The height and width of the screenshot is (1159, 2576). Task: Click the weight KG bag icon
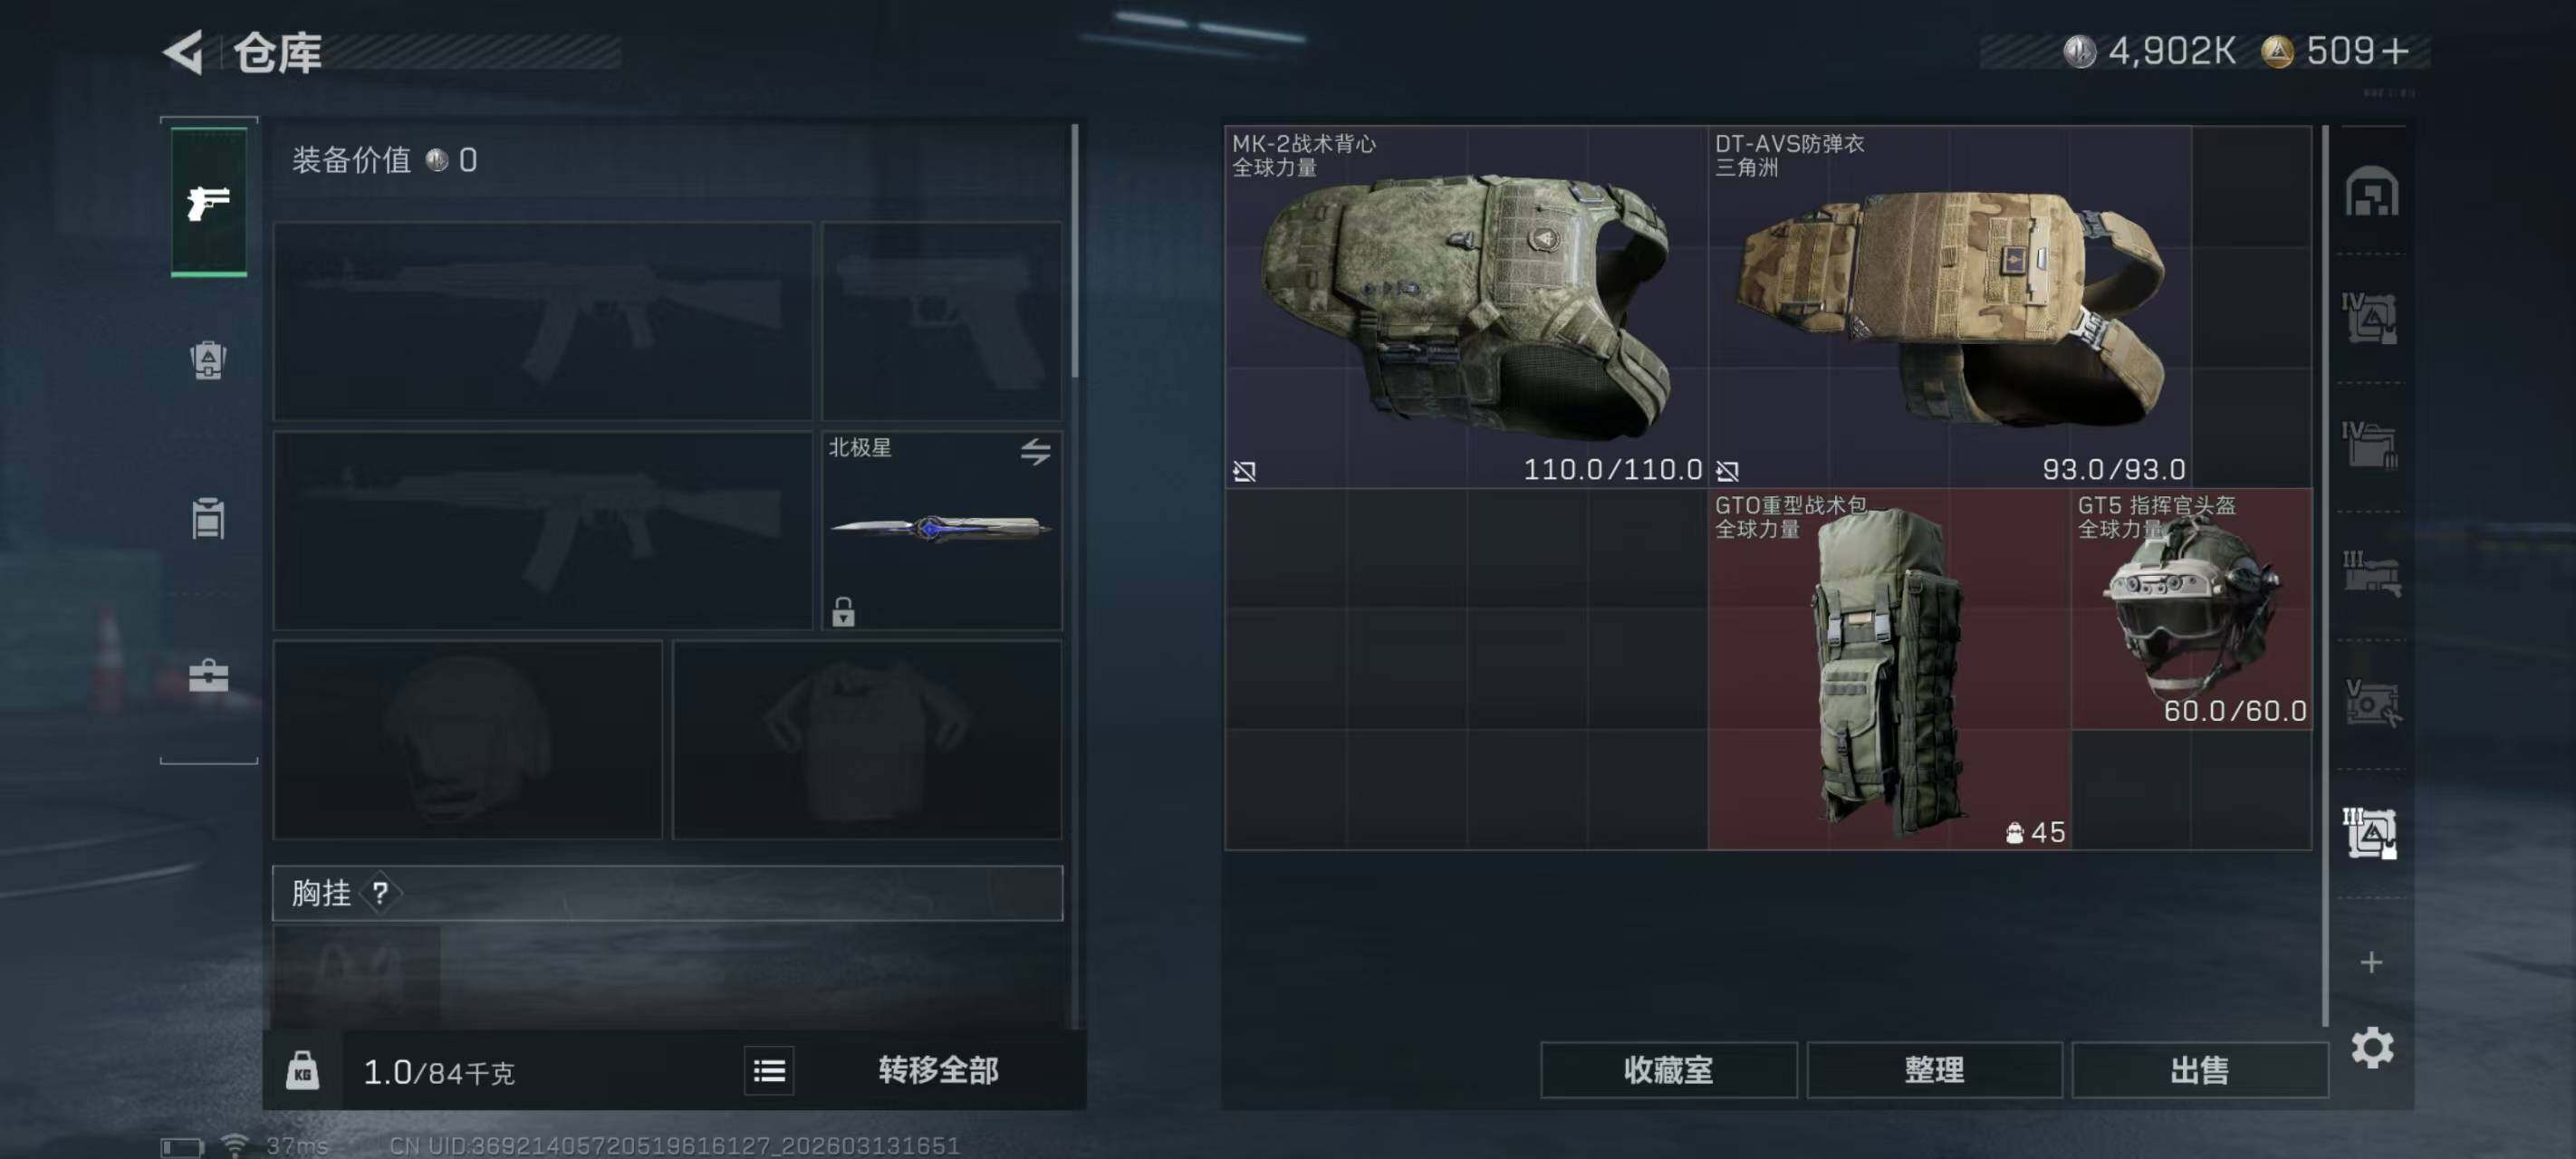click(x=302, y=1071)
